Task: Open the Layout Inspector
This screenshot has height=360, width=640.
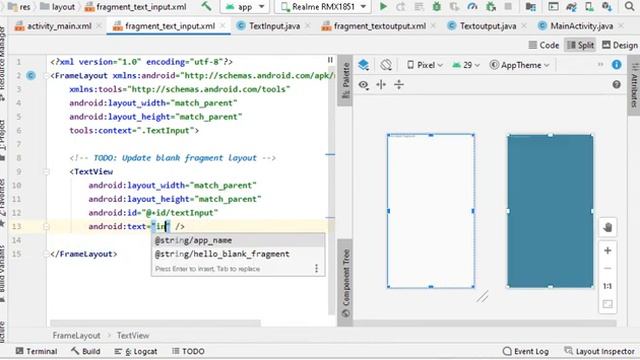Action: pyautogui.click(x=599, y=351)
